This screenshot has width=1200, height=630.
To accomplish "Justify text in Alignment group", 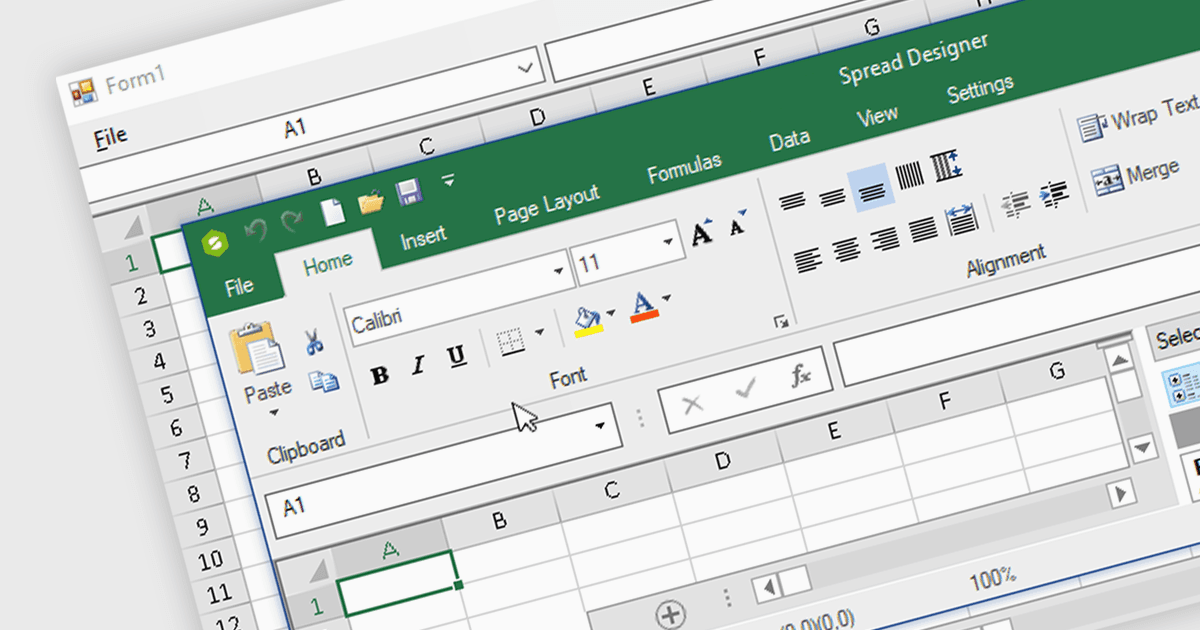I will [x=923, y=230].
